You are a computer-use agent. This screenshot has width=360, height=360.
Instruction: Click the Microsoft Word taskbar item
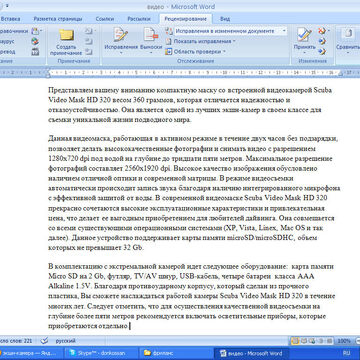[x=252, y=353]
